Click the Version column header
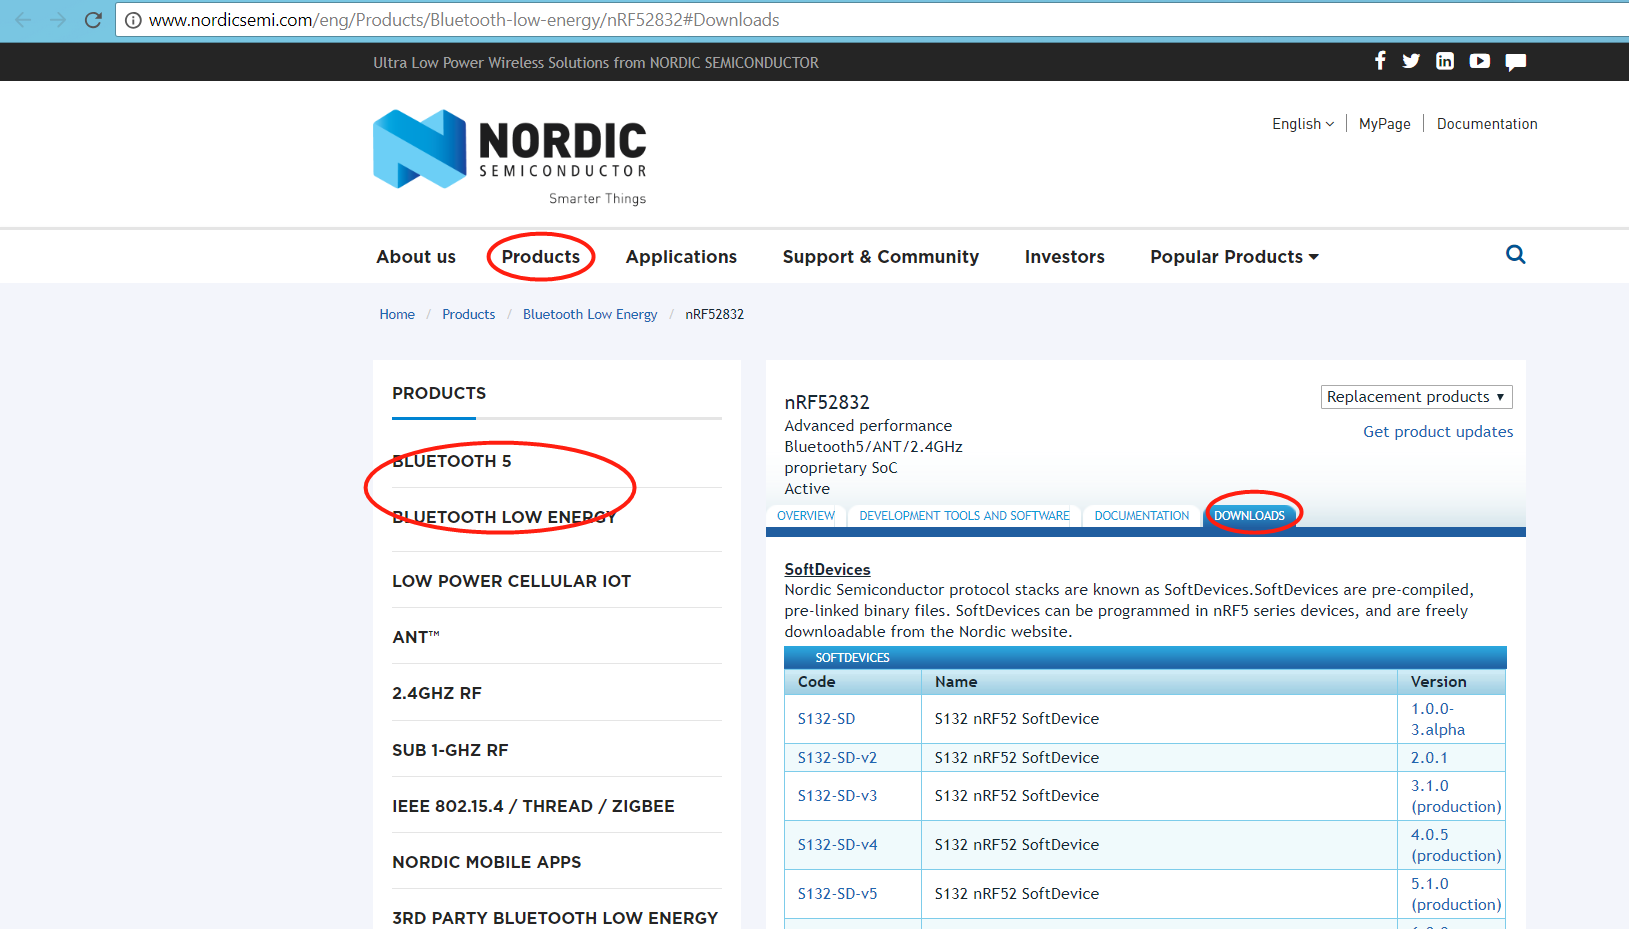 pyautogui.click(x=1439, y=682)
